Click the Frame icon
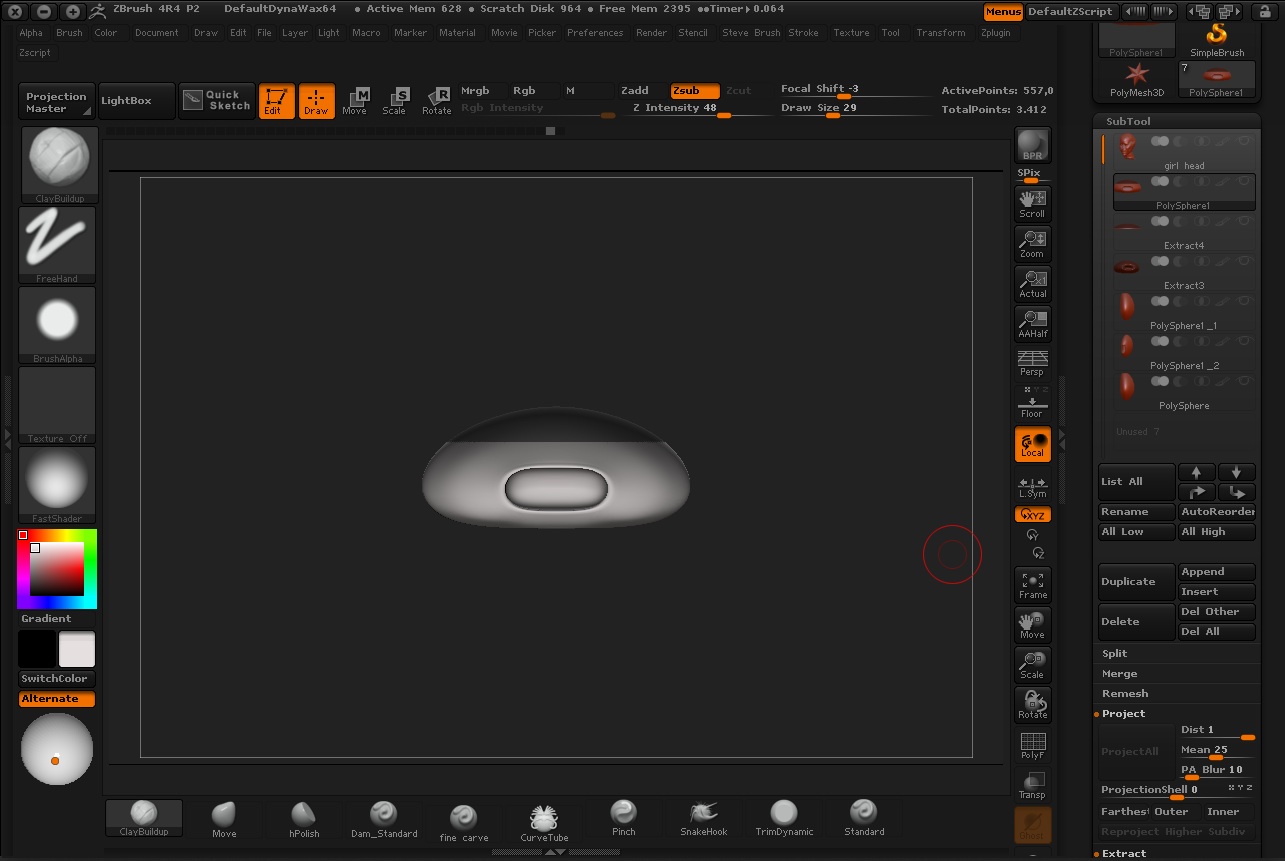The width and height of the screenshot is (1285, 861). pos(1032,585)
